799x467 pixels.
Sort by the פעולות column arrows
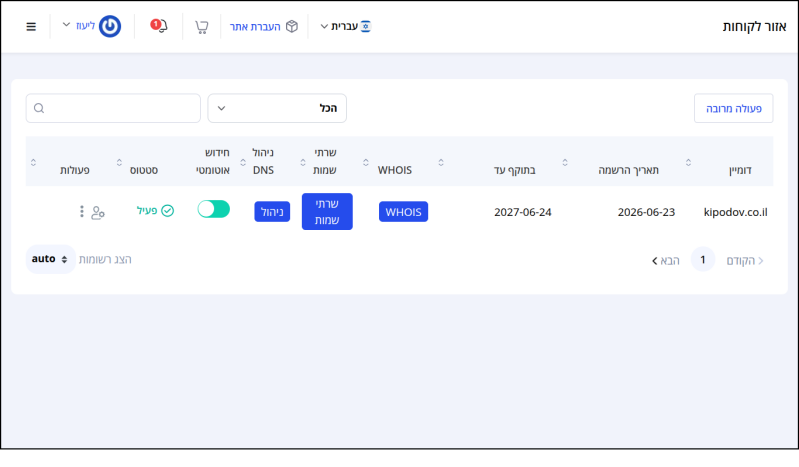(x=33, y=162)
